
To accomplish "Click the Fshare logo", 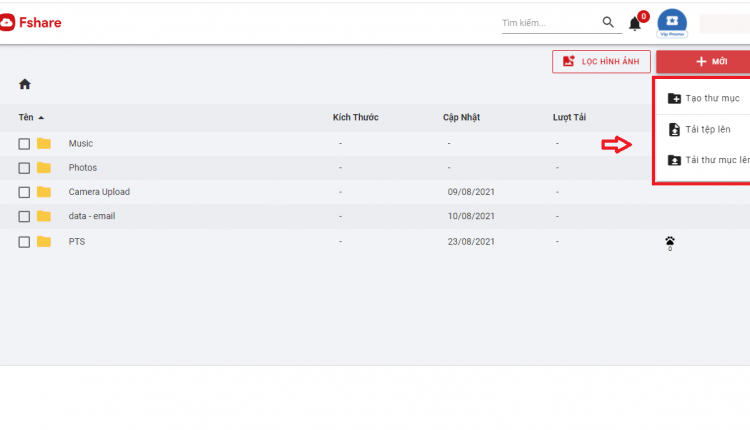I will (31, 22).
